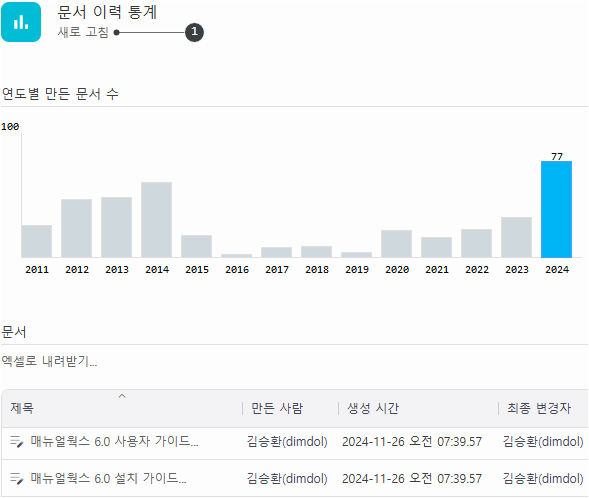This screenshot has height=498, width=589.
Task: Click the 새로 고침 refresh link
Action: (83, 32)
